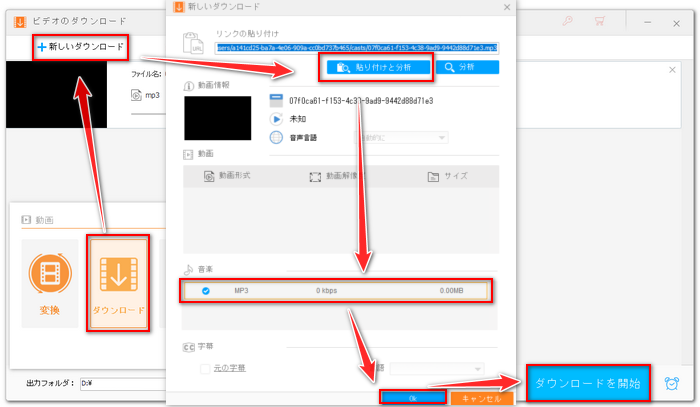Click the key registration icon in title bar
Viewport: 700px width, 407px height.
tap(567, 21)
